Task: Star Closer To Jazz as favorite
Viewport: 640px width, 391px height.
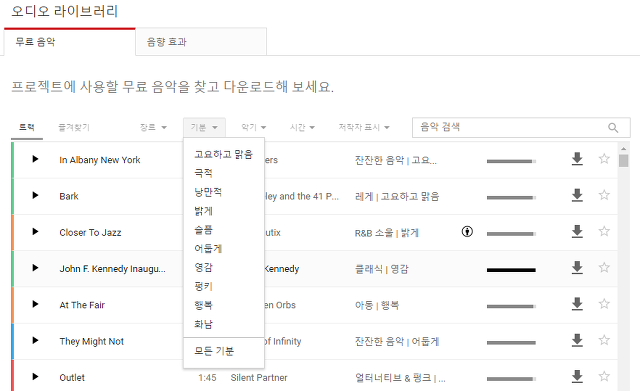Action: point(604,231)
